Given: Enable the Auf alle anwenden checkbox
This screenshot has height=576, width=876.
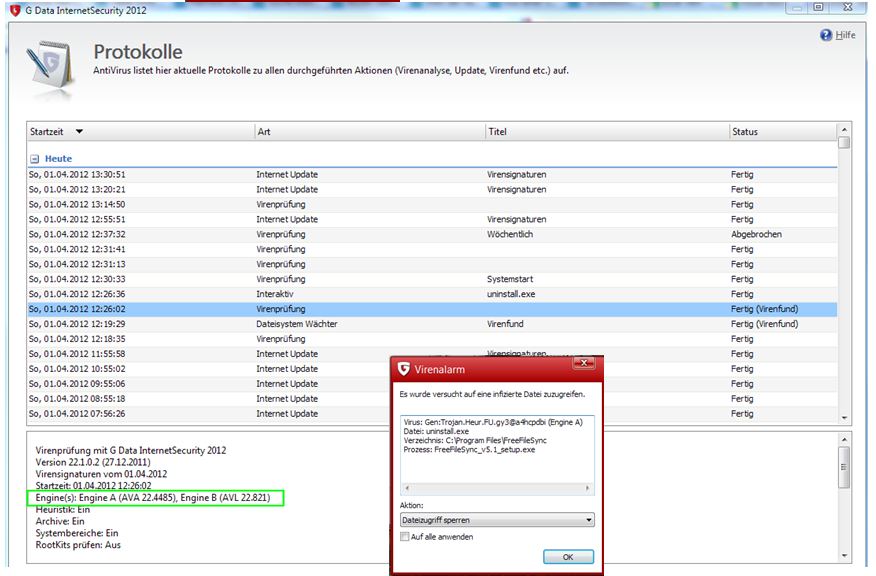Looking at the screenshot, I should pos(404,537).
